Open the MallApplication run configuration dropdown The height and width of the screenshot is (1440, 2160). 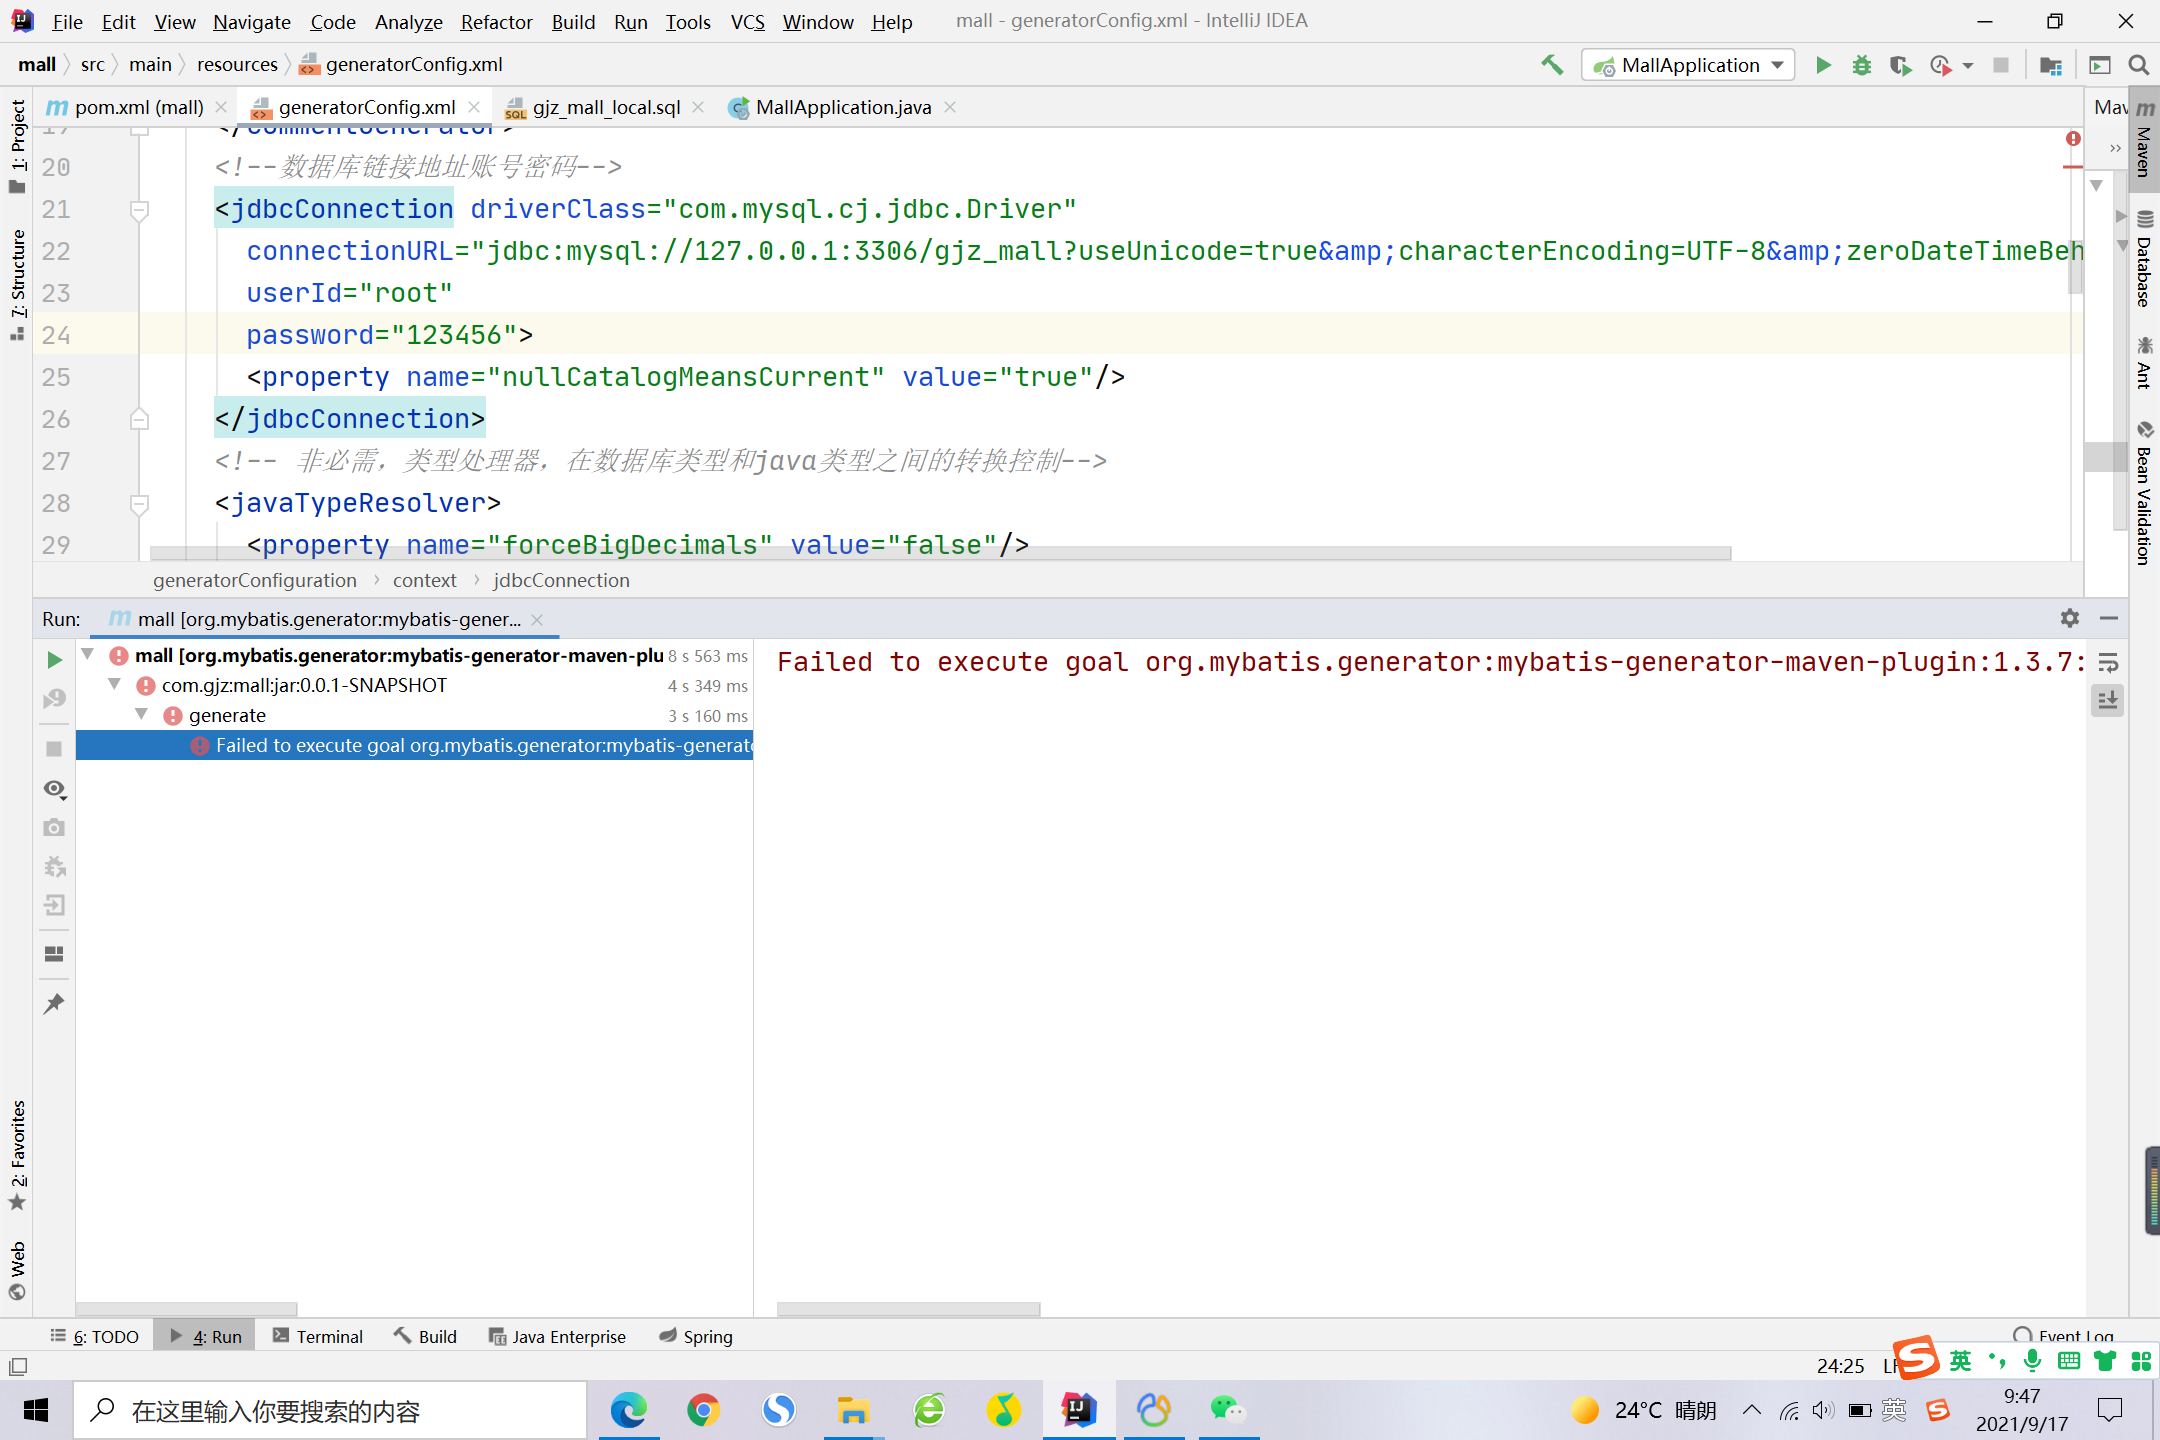(x=1688, y=65)
